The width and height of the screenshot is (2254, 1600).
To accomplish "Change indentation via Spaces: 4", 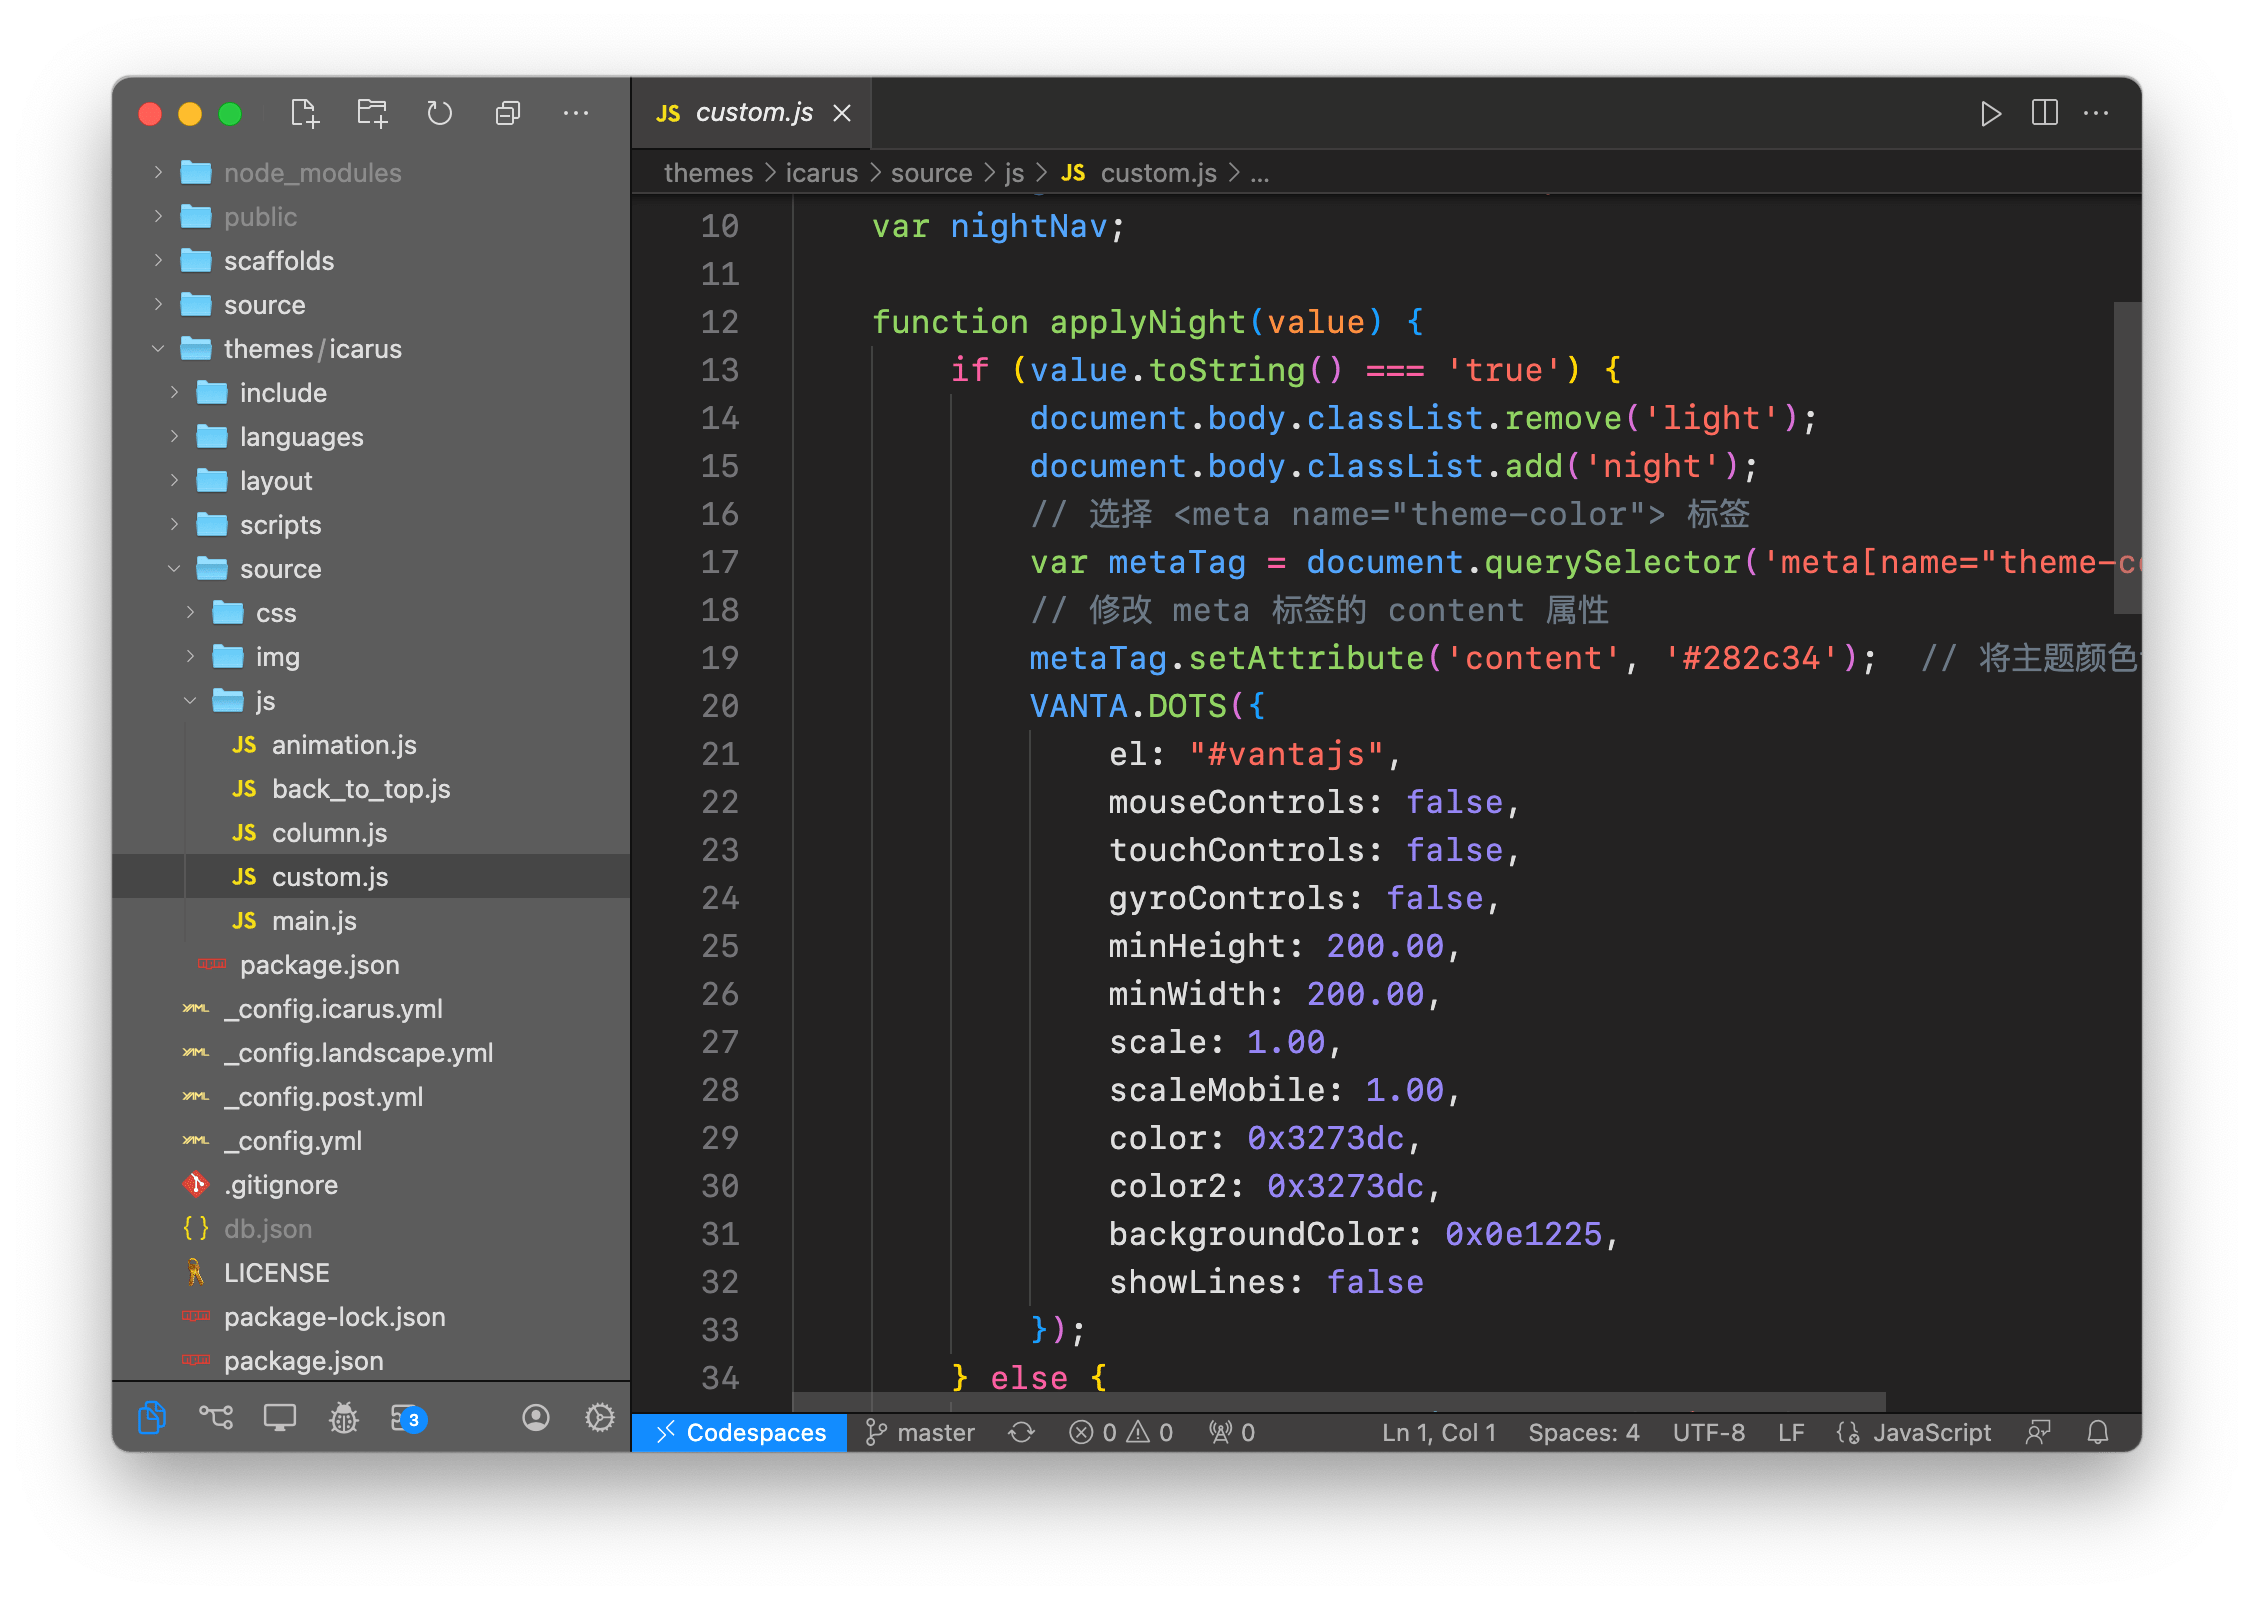I will 1584,1432.
